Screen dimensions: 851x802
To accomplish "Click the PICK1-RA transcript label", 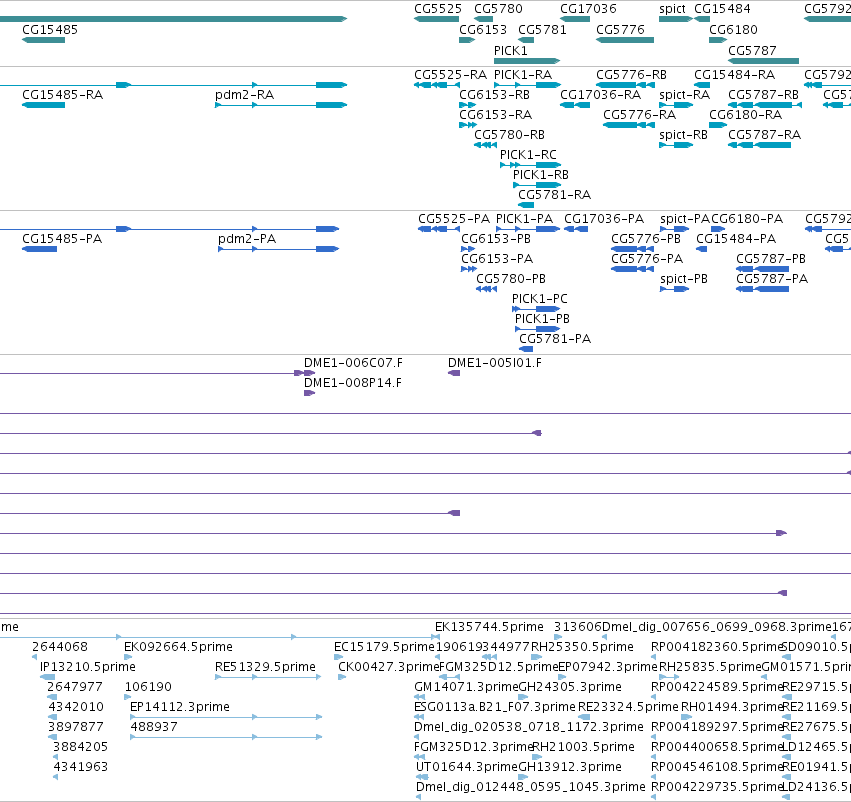I will tap(523, 74).
